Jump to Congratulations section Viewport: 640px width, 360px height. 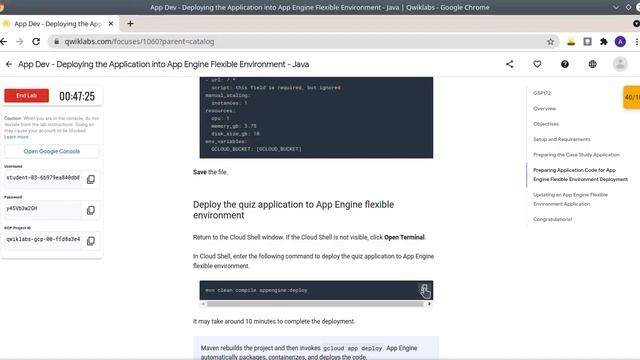(x=552, y=219)
